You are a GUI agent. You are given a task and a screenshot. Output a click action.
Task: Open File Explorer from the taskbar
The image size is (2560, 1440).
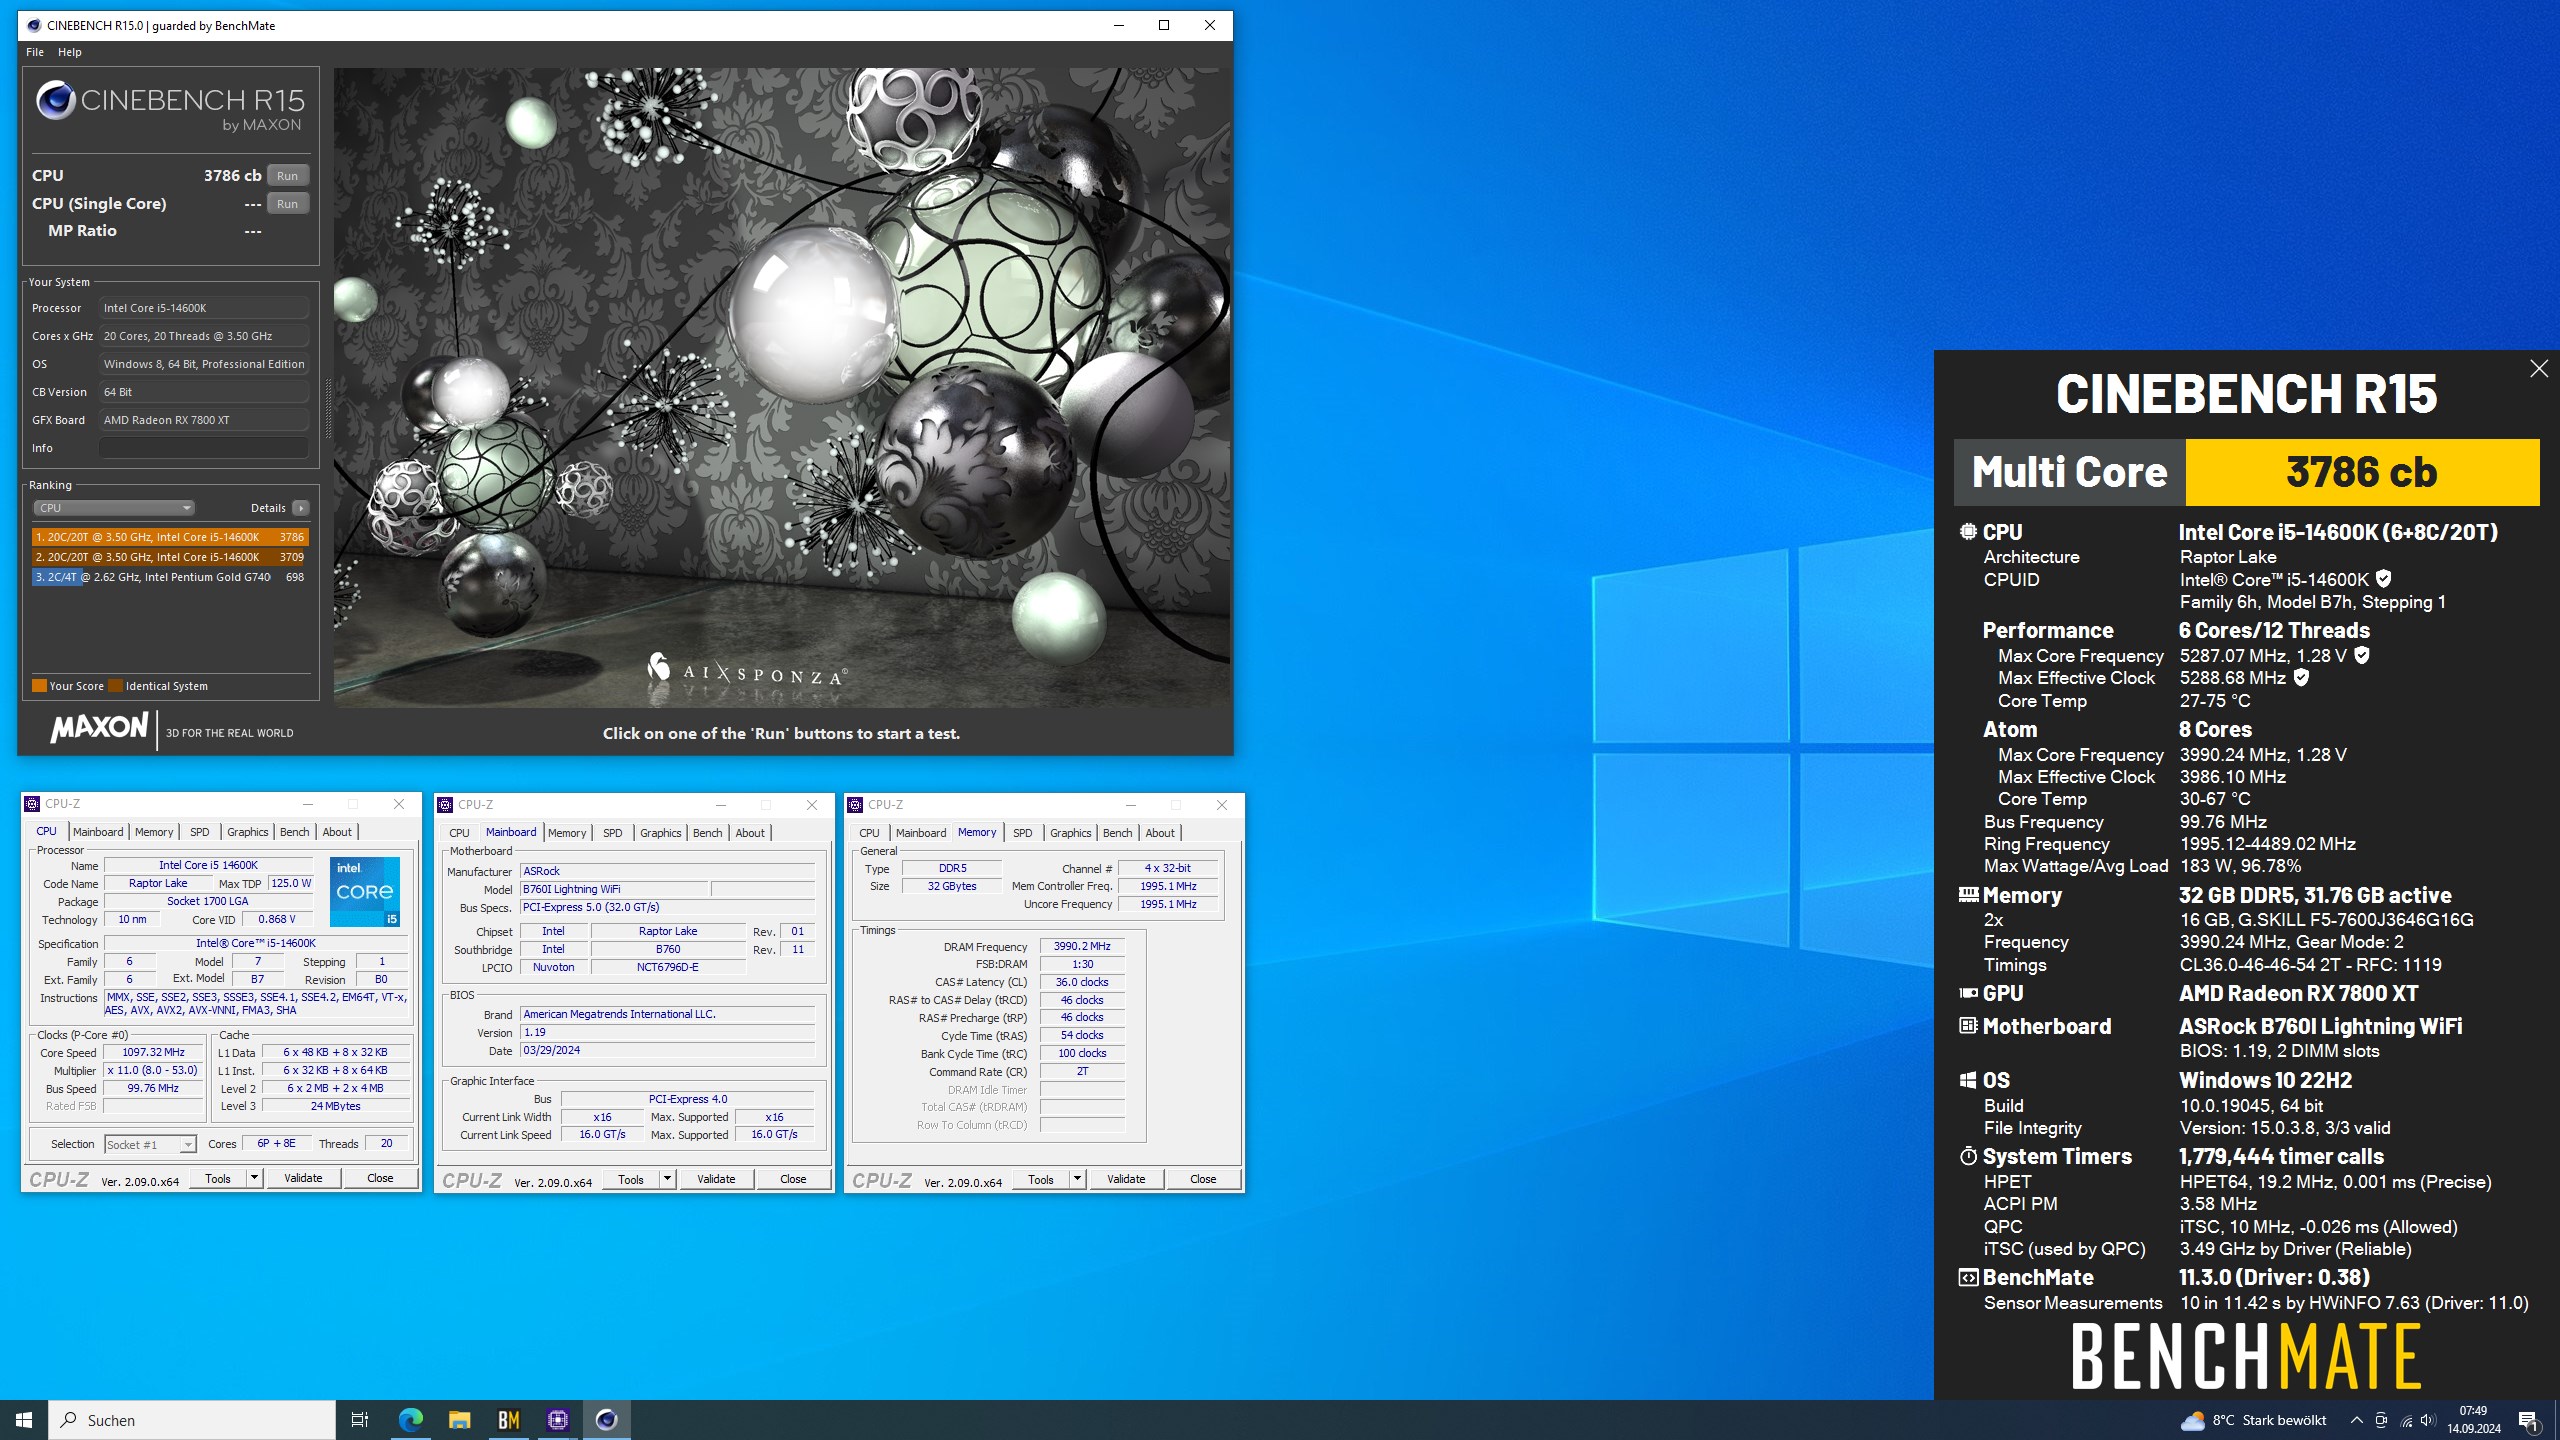pos(459,1419)
